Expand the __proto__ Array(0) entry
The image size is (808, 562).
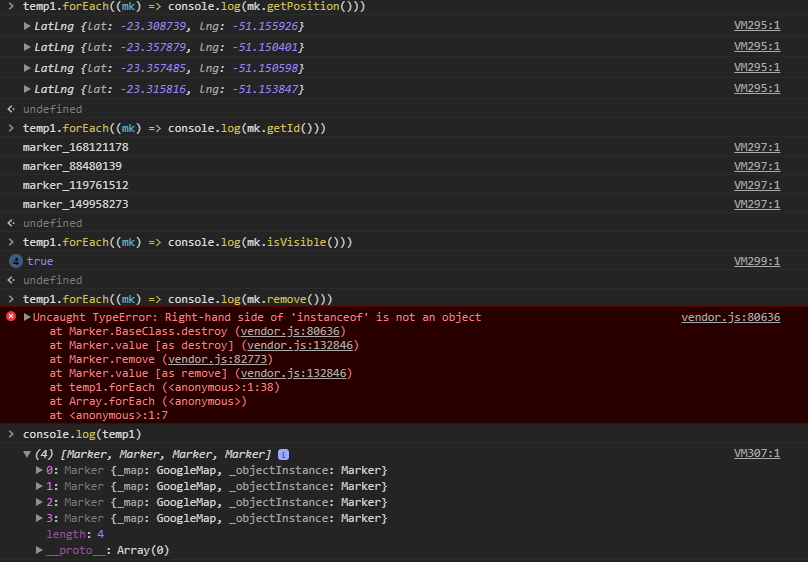pos(39,550)
